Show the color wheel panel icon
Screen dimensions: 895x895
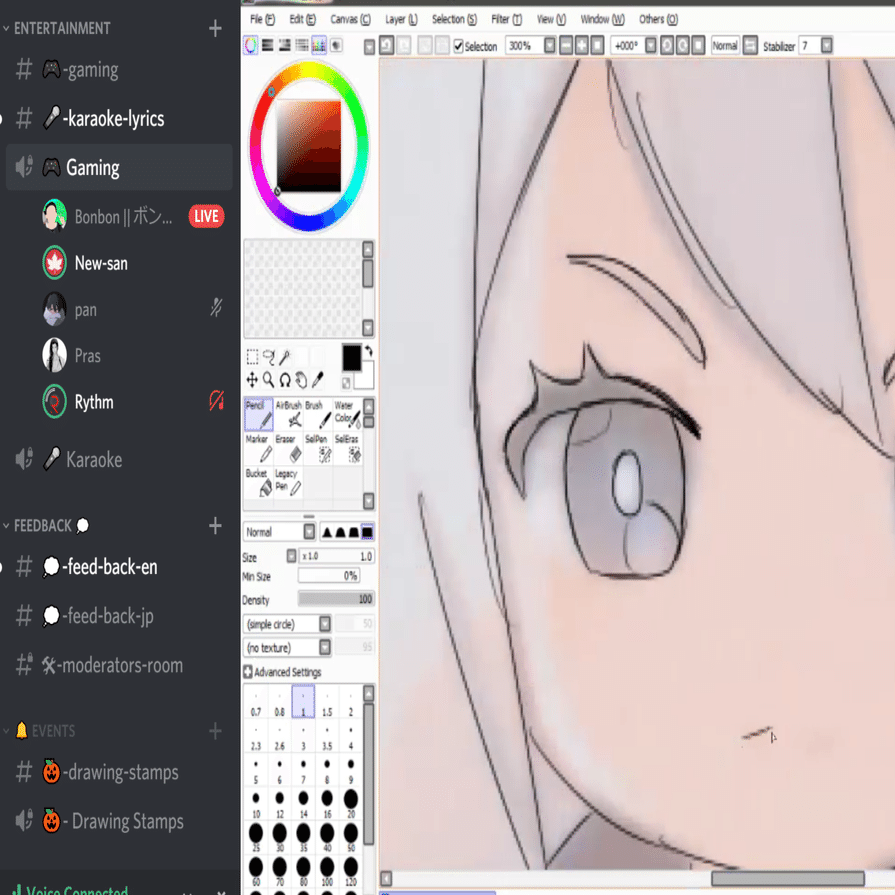251,46
